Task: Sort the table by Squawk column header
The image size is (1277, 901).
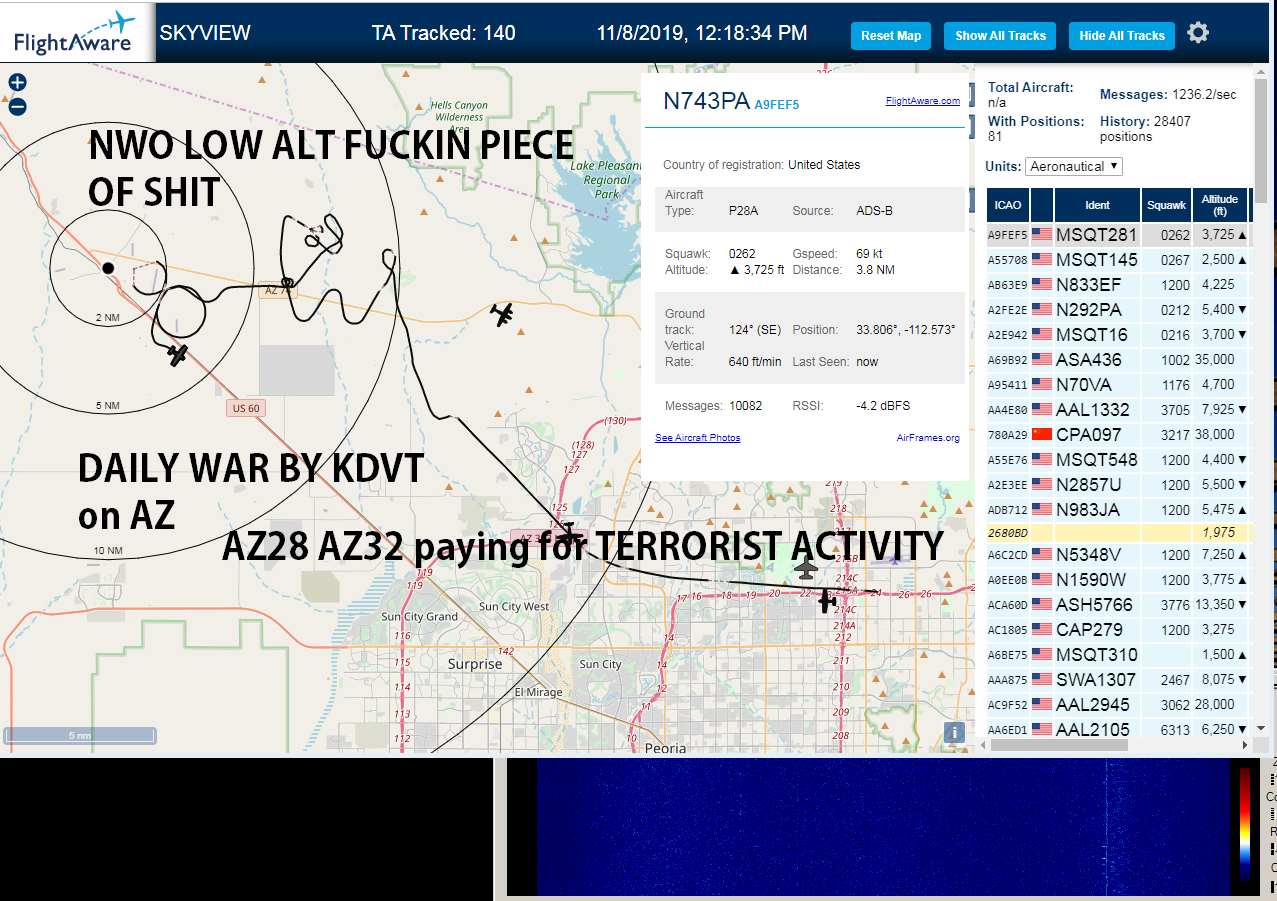Action: click(1167, 205)
